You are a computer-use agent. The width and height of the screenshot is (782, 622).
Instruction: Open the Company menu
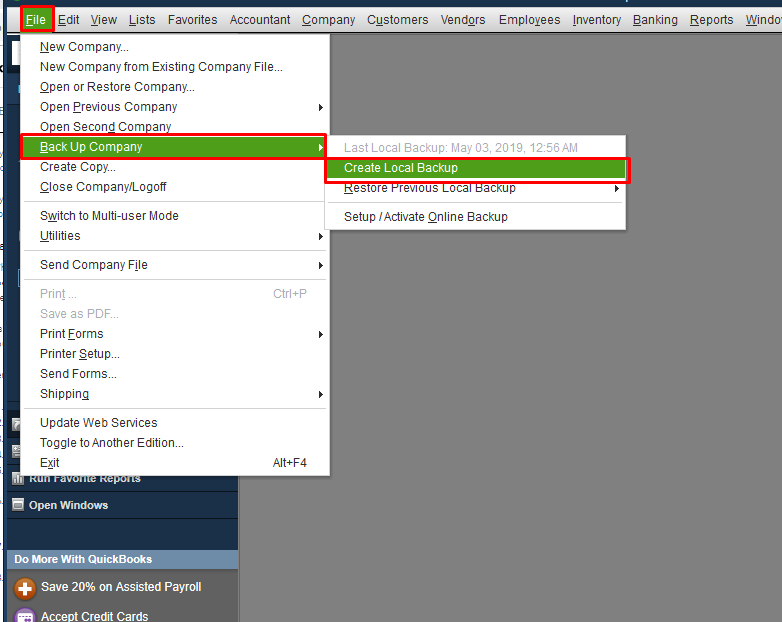tap(328, 20)
